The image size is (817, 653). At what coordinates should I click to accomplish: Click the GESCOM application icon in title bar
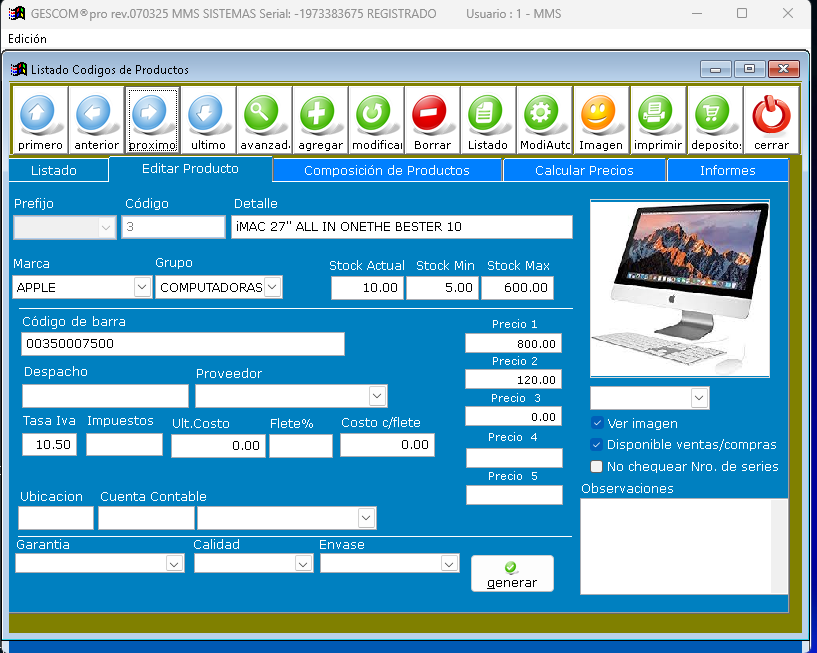[x=17, y=14]
